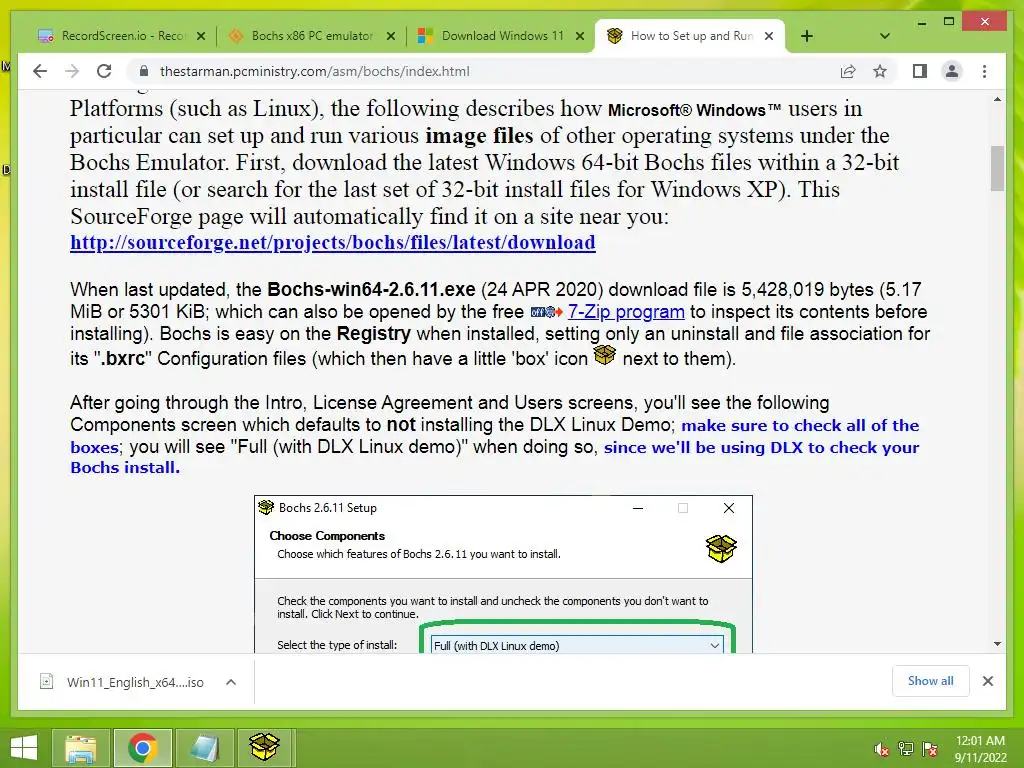The height and width of the screenshot is (768, 1024).
Task: Click the address bar URL
Action: pos(314,71)
